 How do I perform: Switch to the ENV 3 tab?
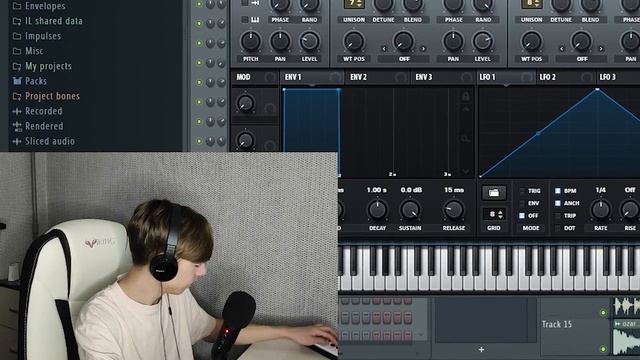(443, 77)
